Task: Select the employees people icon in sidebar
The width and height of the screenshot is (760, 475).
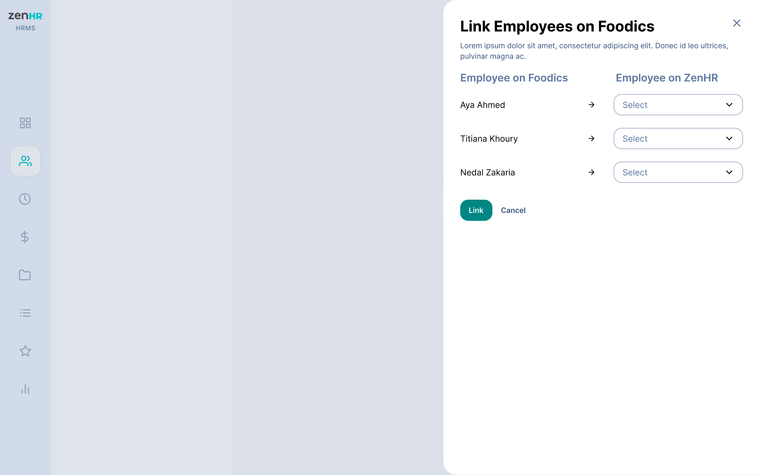Action: [25, 161]
